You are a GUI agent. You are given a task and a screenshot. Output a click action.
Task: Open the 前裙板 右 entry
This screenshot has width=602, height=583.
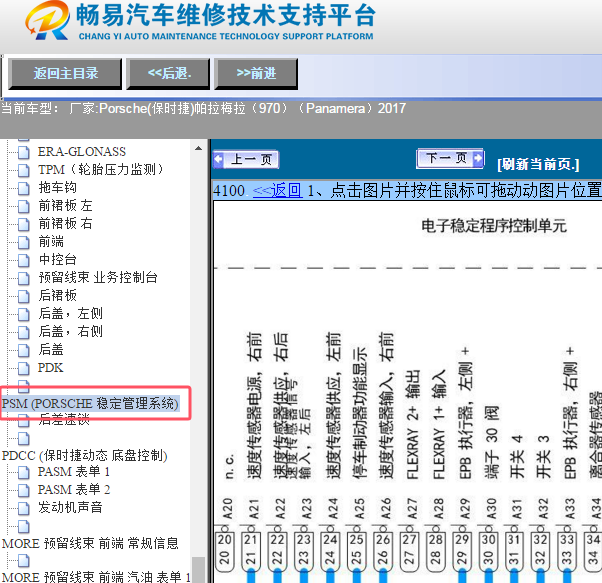point(65,223)
